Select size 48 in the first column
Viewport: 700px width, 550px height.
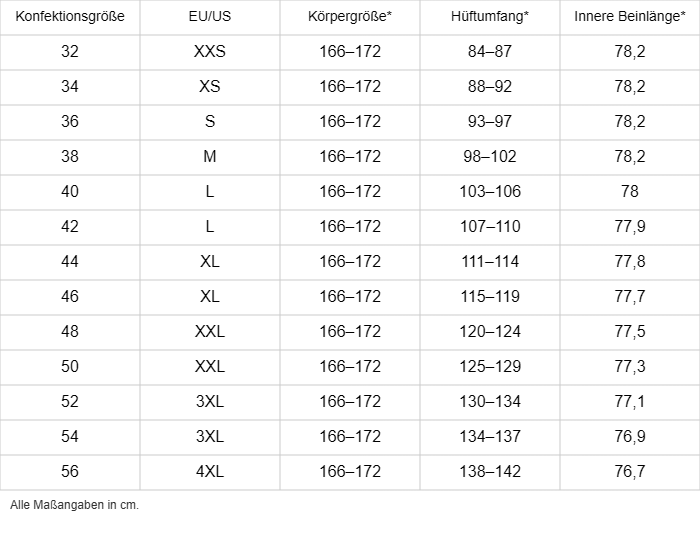pos(70,332)
